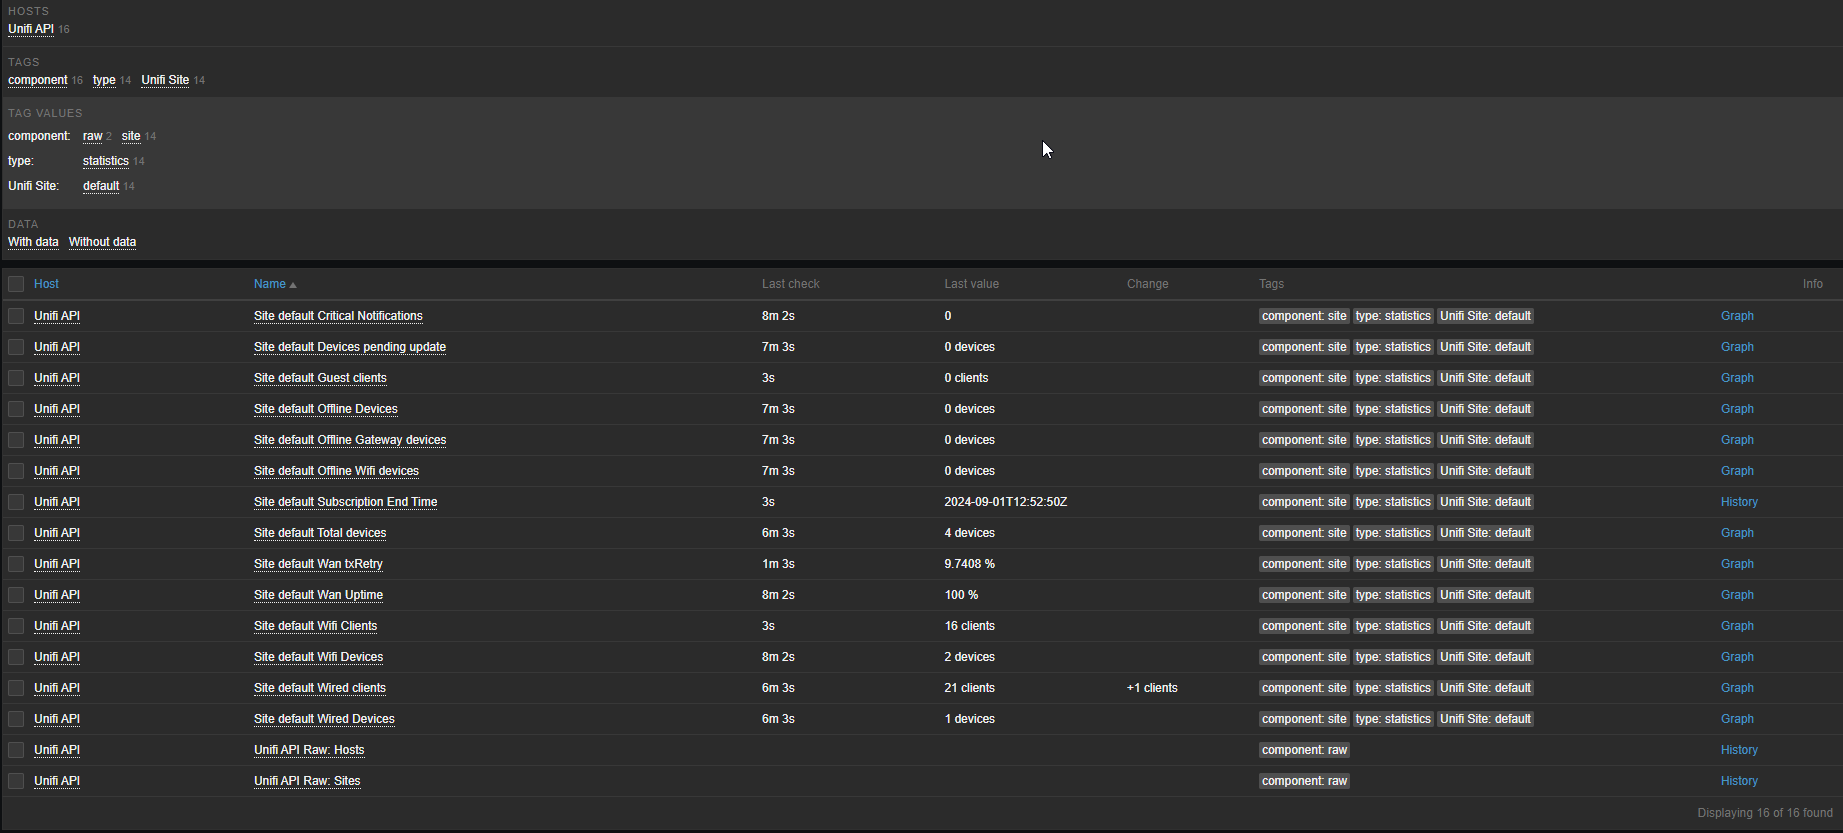Open Site default Offline Gateway devices item
The height and width of the screenshot is (833, 1843).
350,440
